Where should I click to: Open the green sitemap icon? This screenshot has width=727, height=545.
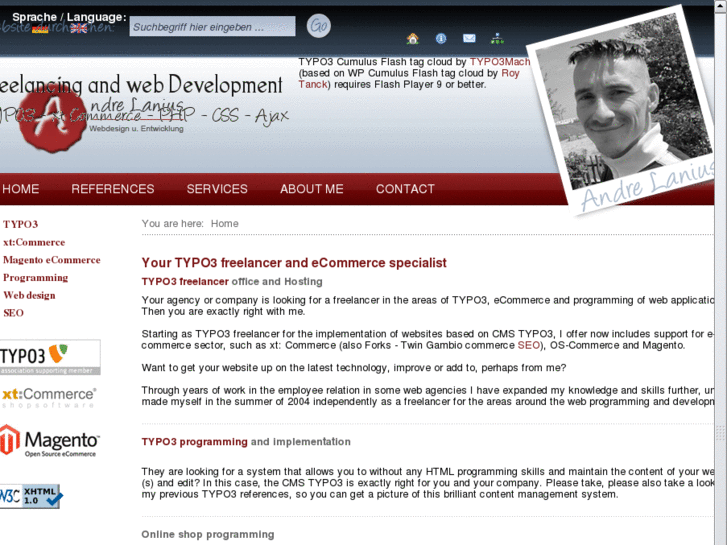tap(497, 38)
